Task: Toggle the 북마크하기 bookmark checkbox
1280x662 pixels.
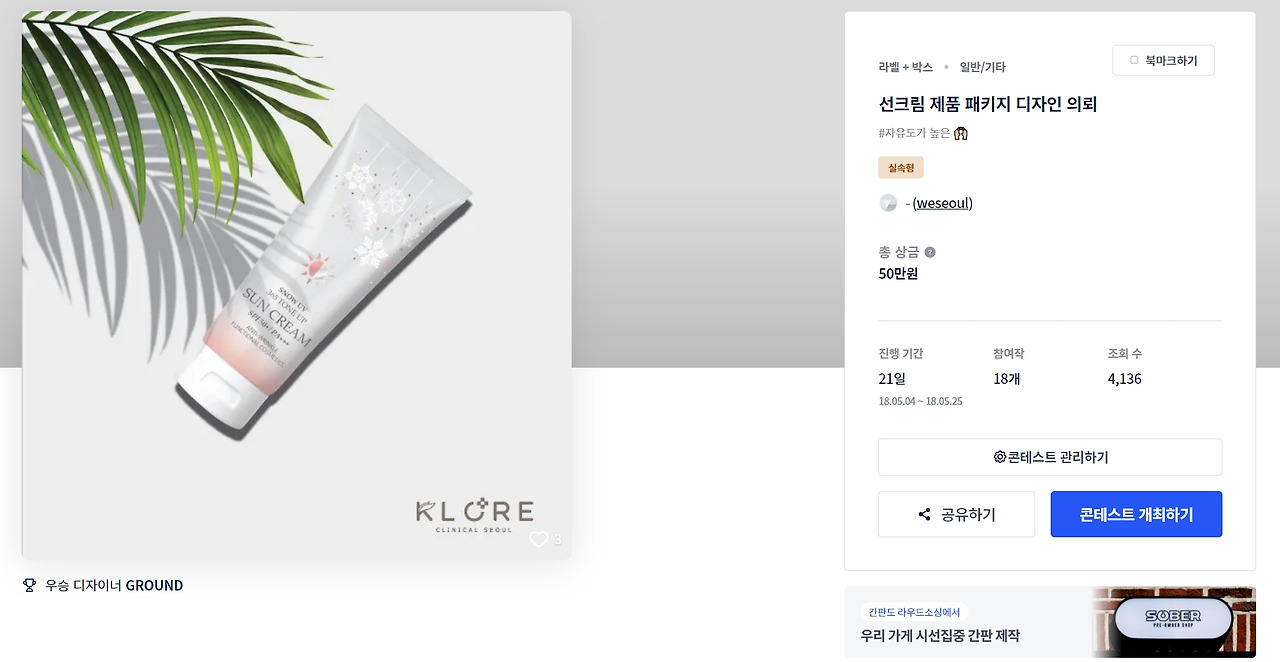Action: [1134, 60]
